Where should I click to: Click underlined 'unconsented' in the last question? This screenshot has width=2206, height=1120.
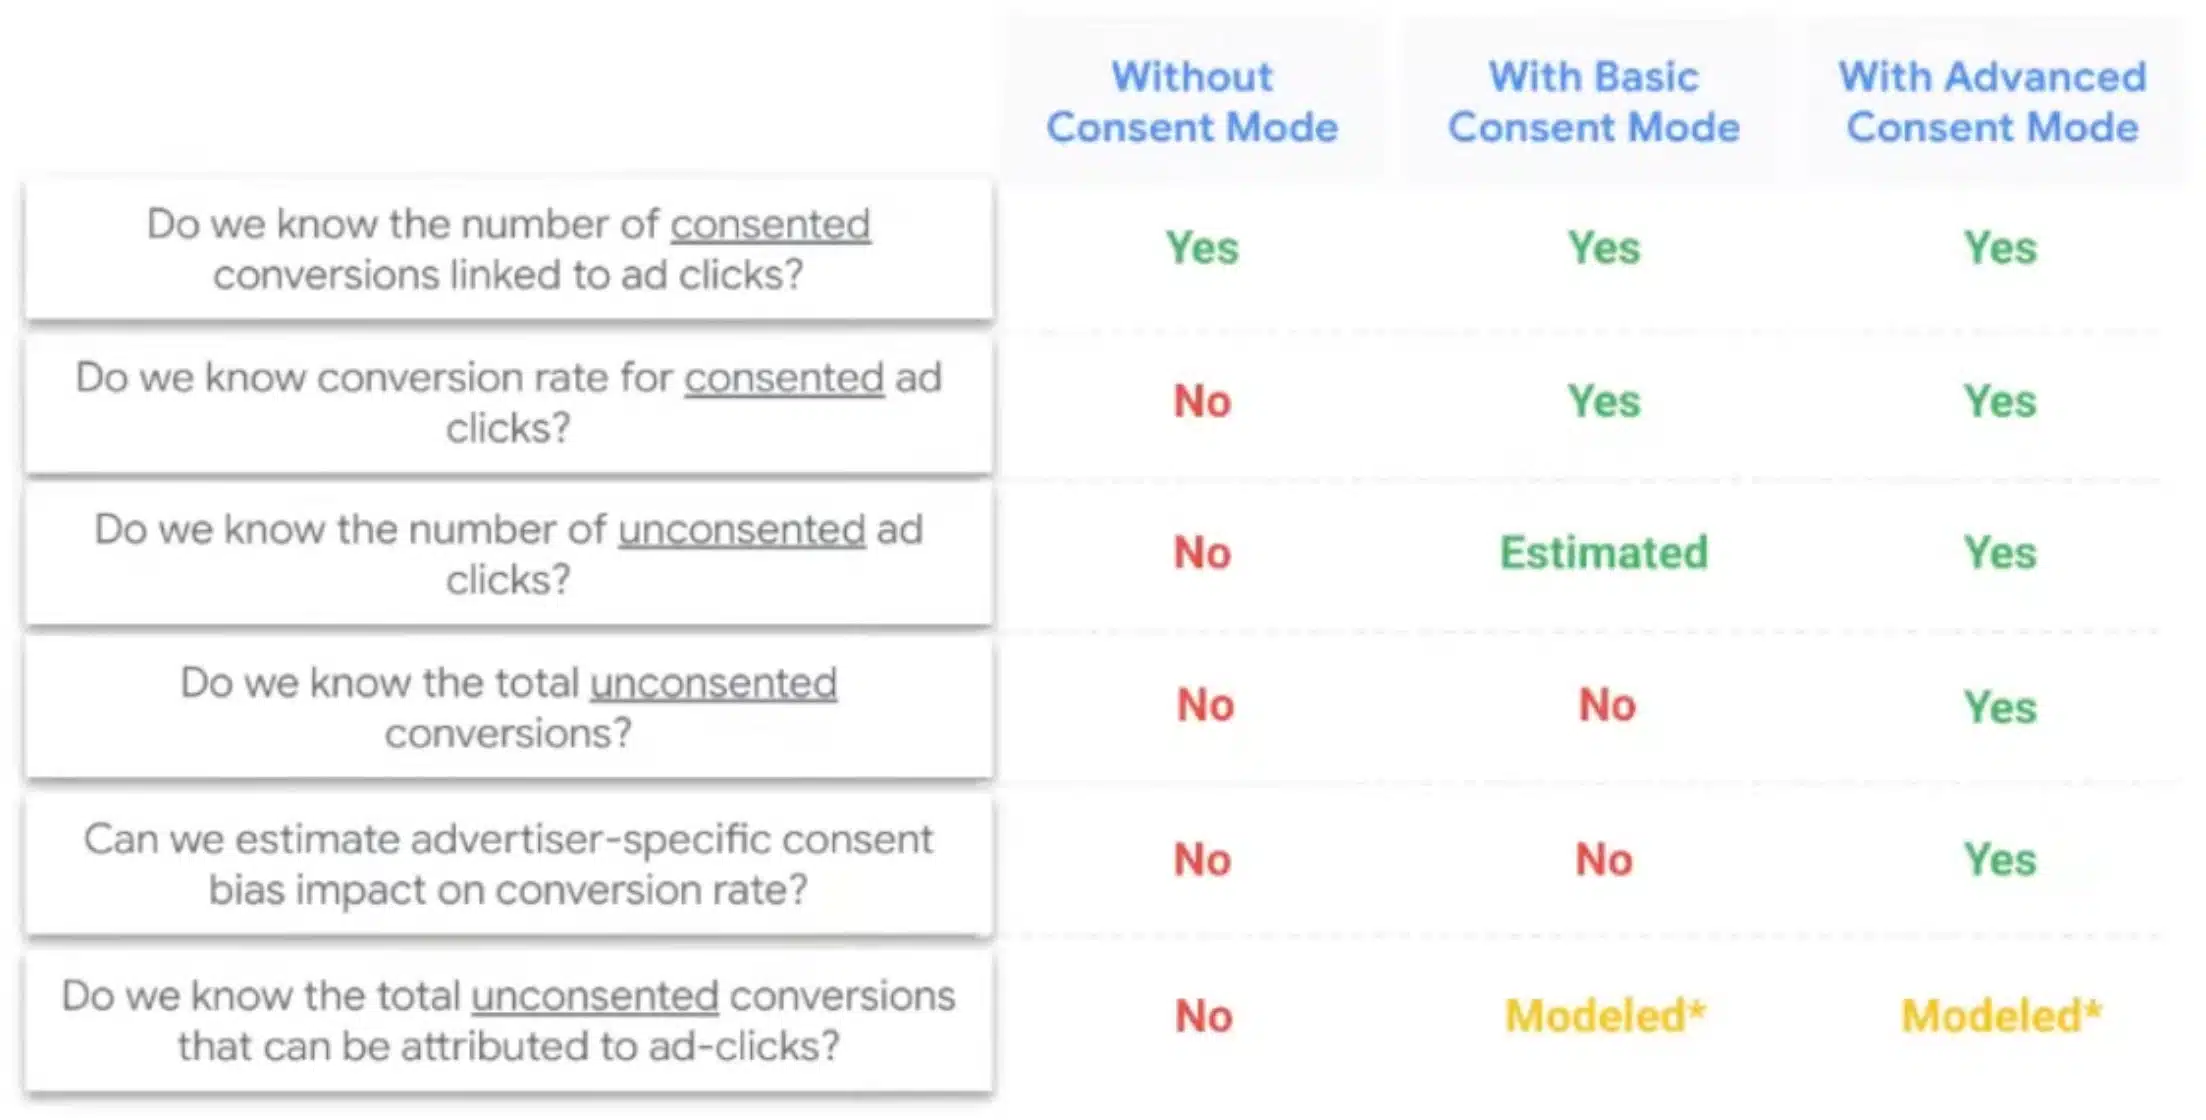(x=595, y=997)
